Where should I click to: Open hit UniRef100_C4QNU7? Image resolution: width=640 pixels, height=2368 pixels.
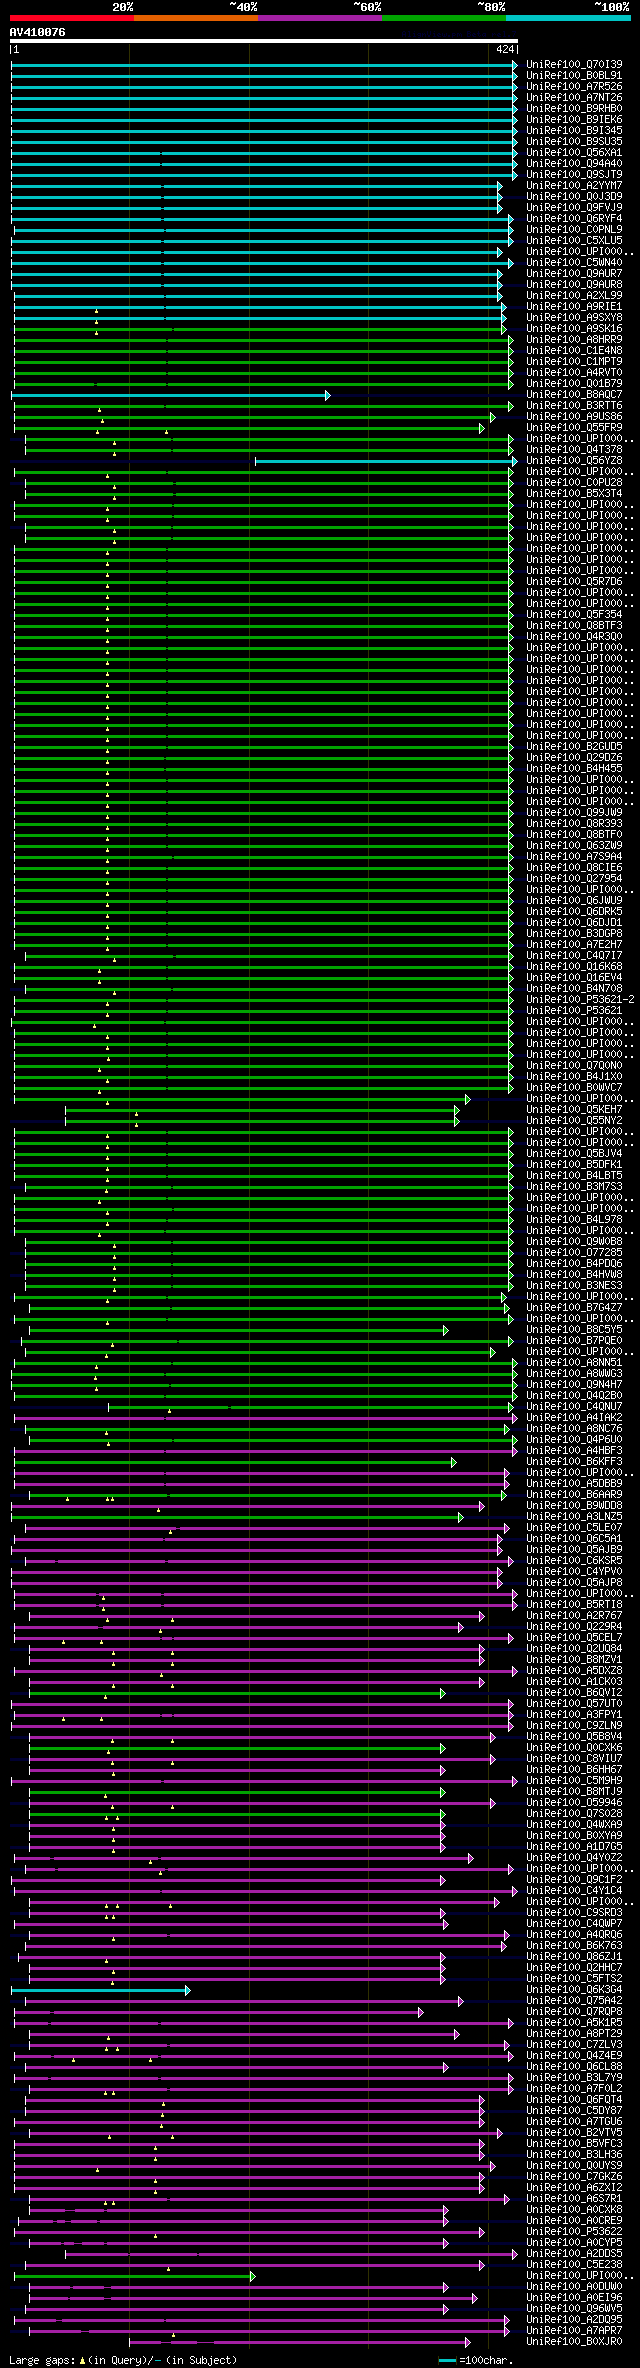574,1406
